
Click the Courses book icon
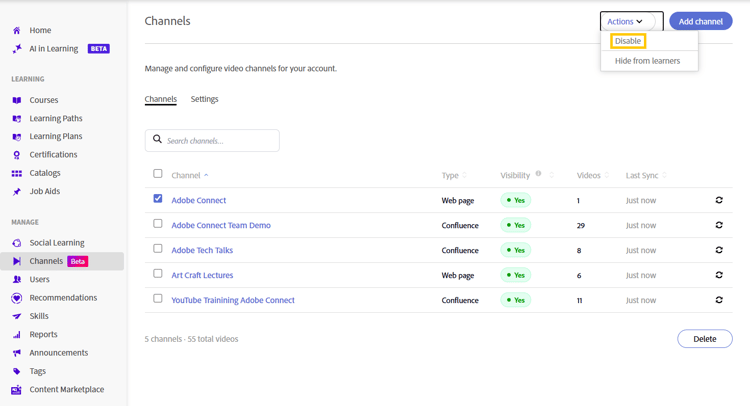[17, 100]
